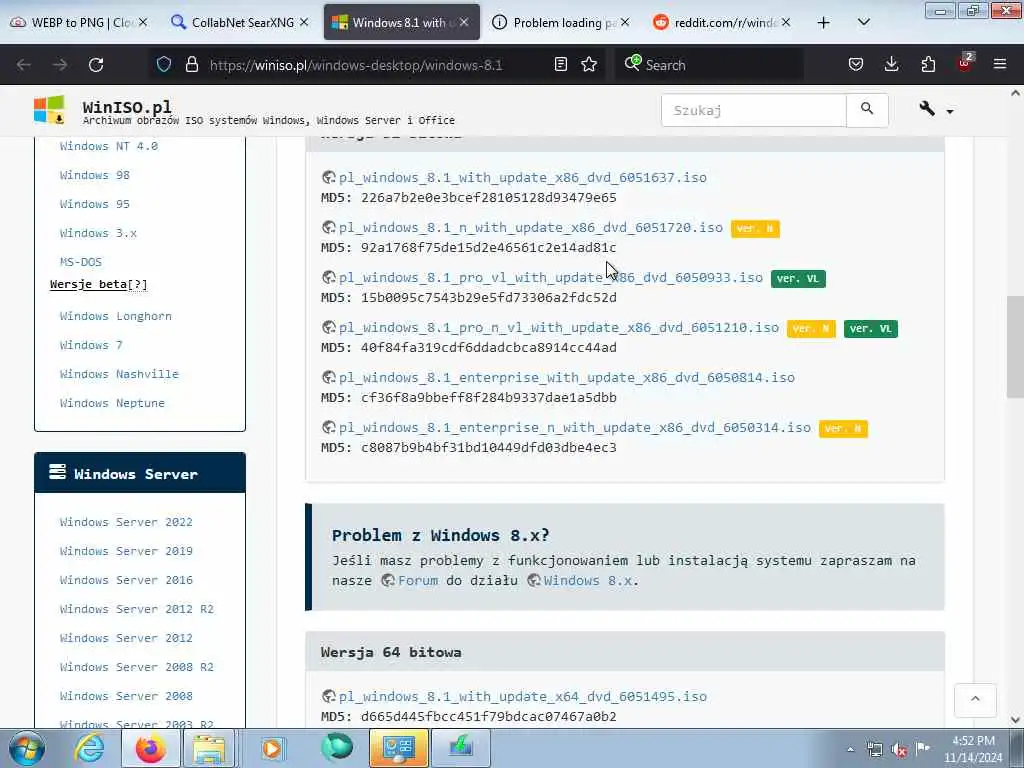
Task: Click the yellow ver. N badge on enterprise_n row
Action: pyautogui.click(x=843, y=429)
